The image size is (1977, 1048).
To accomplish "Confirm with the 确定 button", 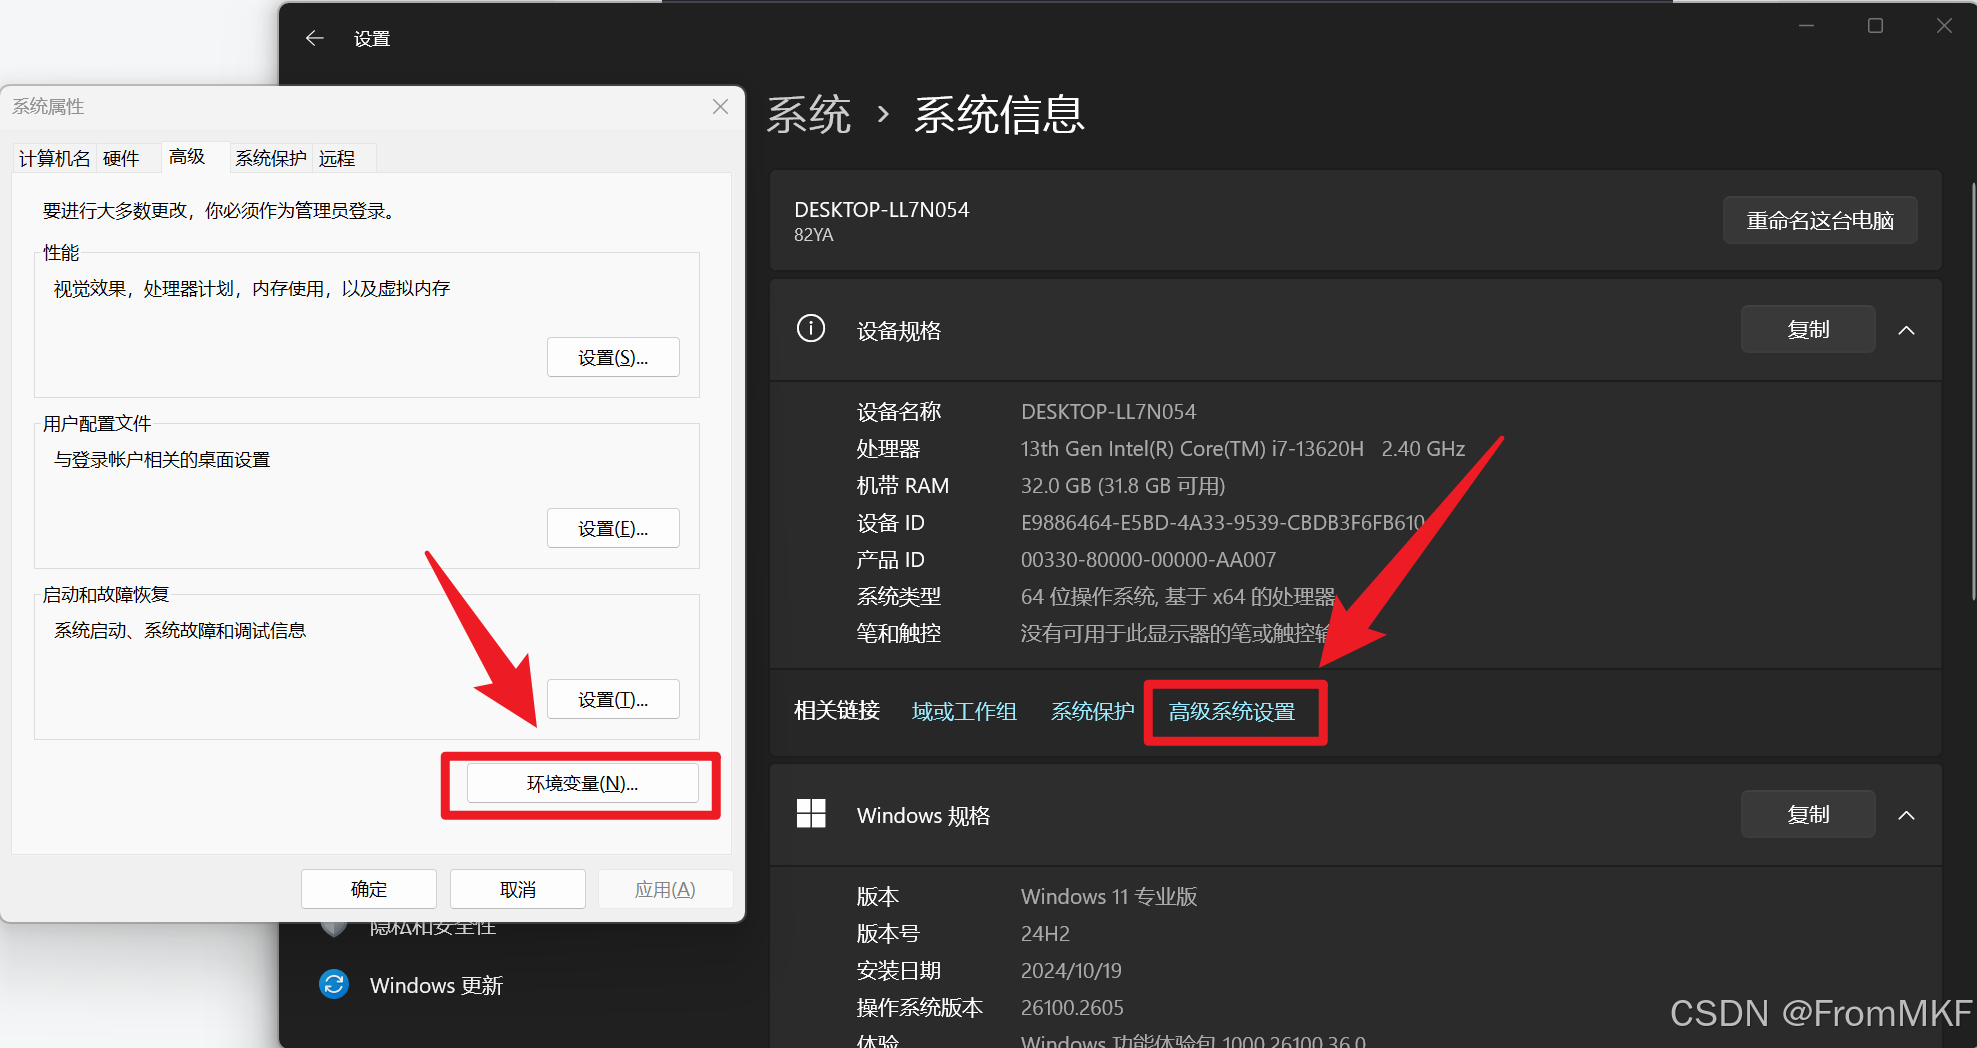I will pyautogui.click(x=369, y=889).
